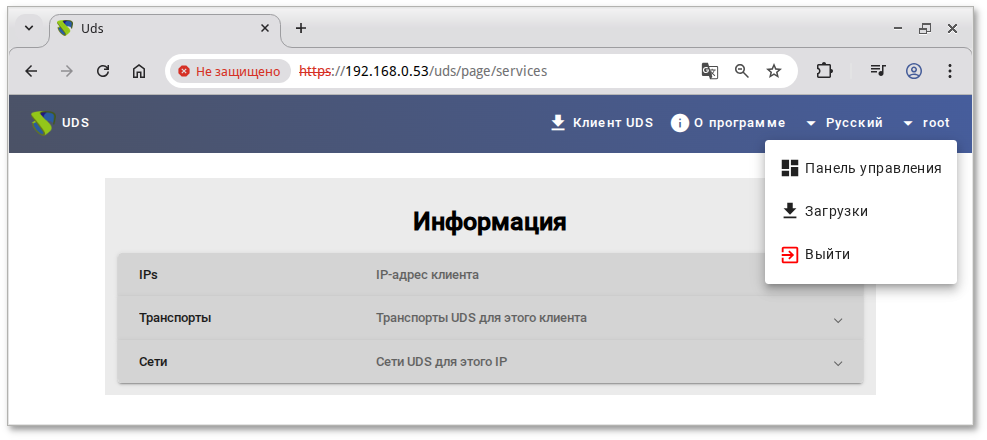Click the UDS text next to logo
987x440 pixels.
pyautogui.click(x=76, y=123)
